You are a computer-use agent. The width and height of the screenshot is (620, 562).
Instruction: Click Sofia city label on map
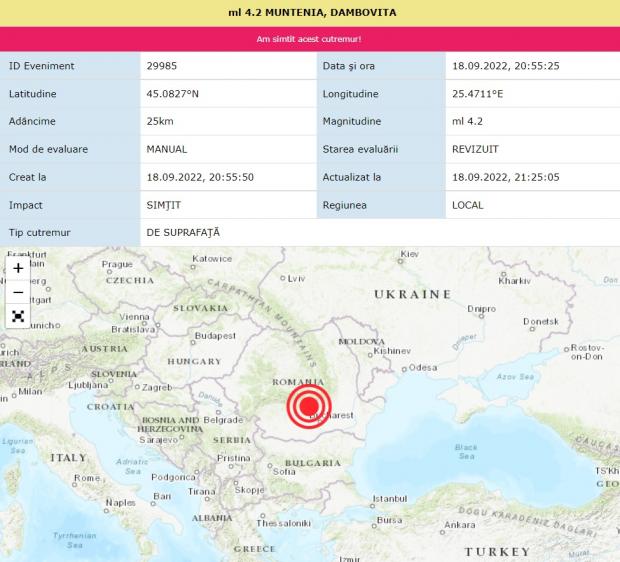point(284,471)
